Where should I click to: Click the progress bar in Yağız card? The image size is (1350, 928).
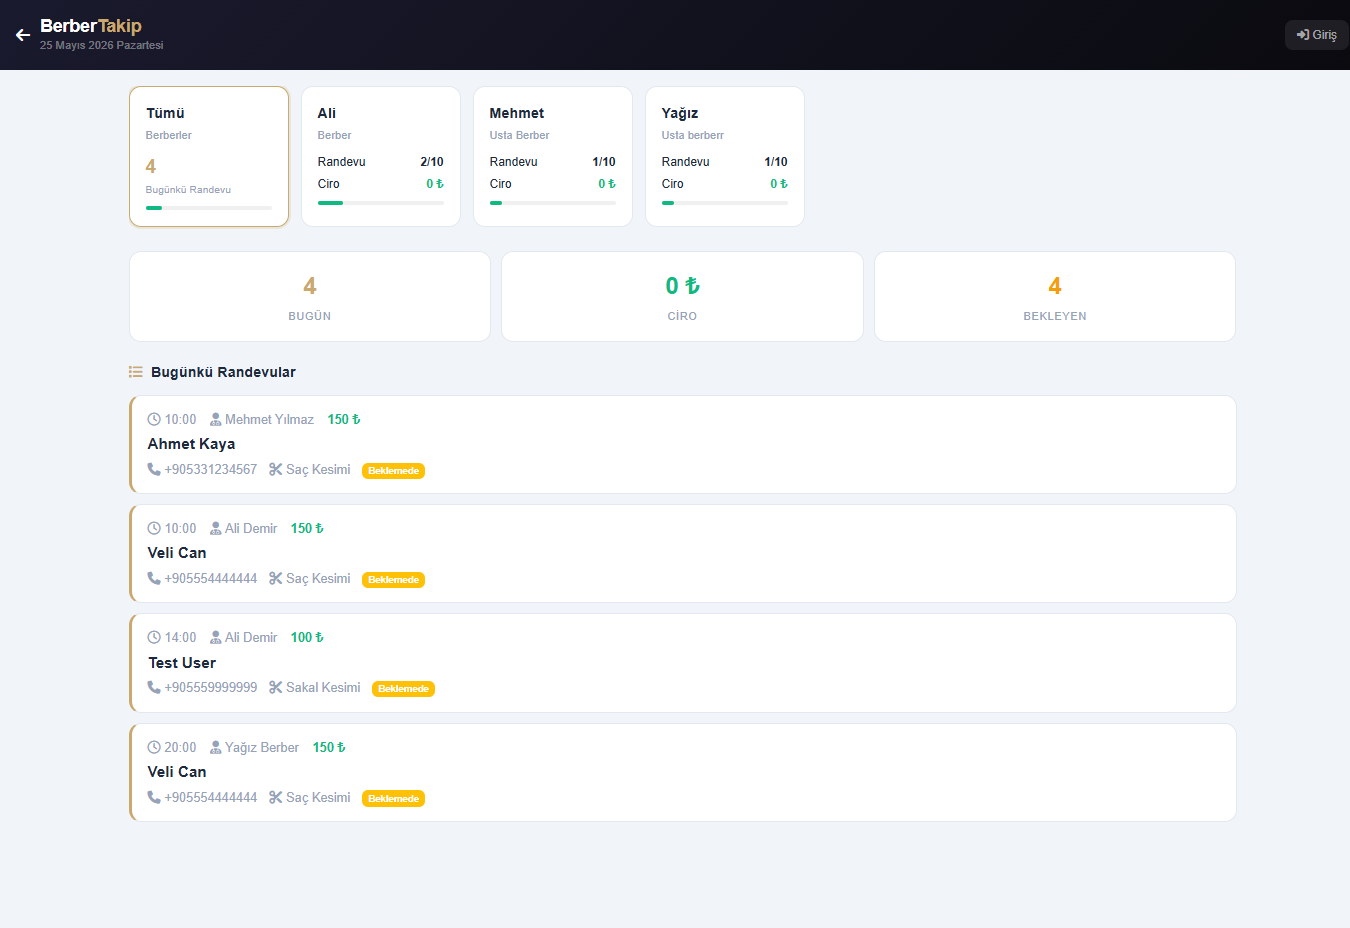(725, 203)
